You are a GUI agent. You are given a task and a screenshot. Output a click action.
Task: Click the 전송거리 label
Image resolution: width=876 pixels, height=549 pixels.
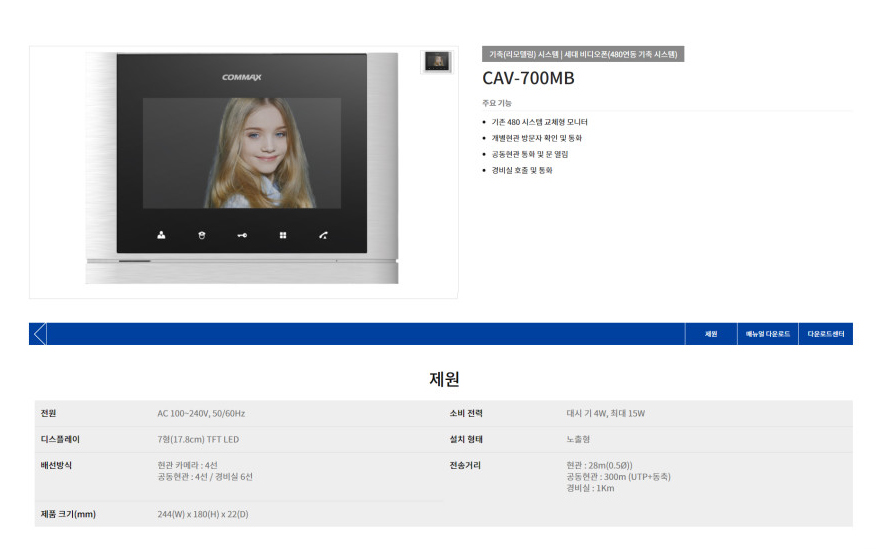point(465,465)
